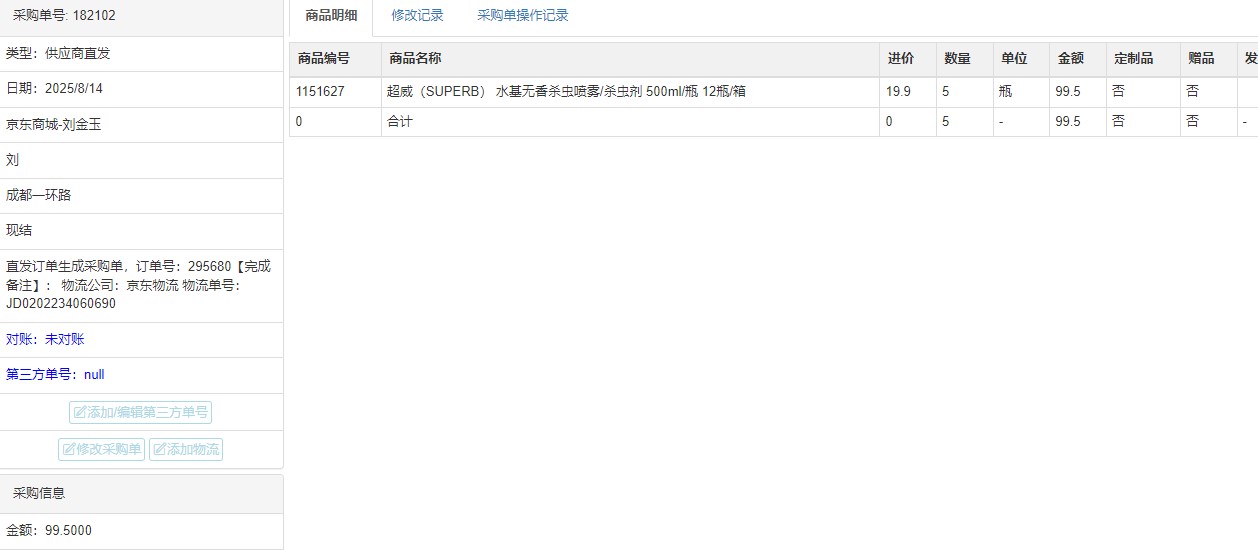Click the 日期：2025/8/14 field

(x=141, y=89)
